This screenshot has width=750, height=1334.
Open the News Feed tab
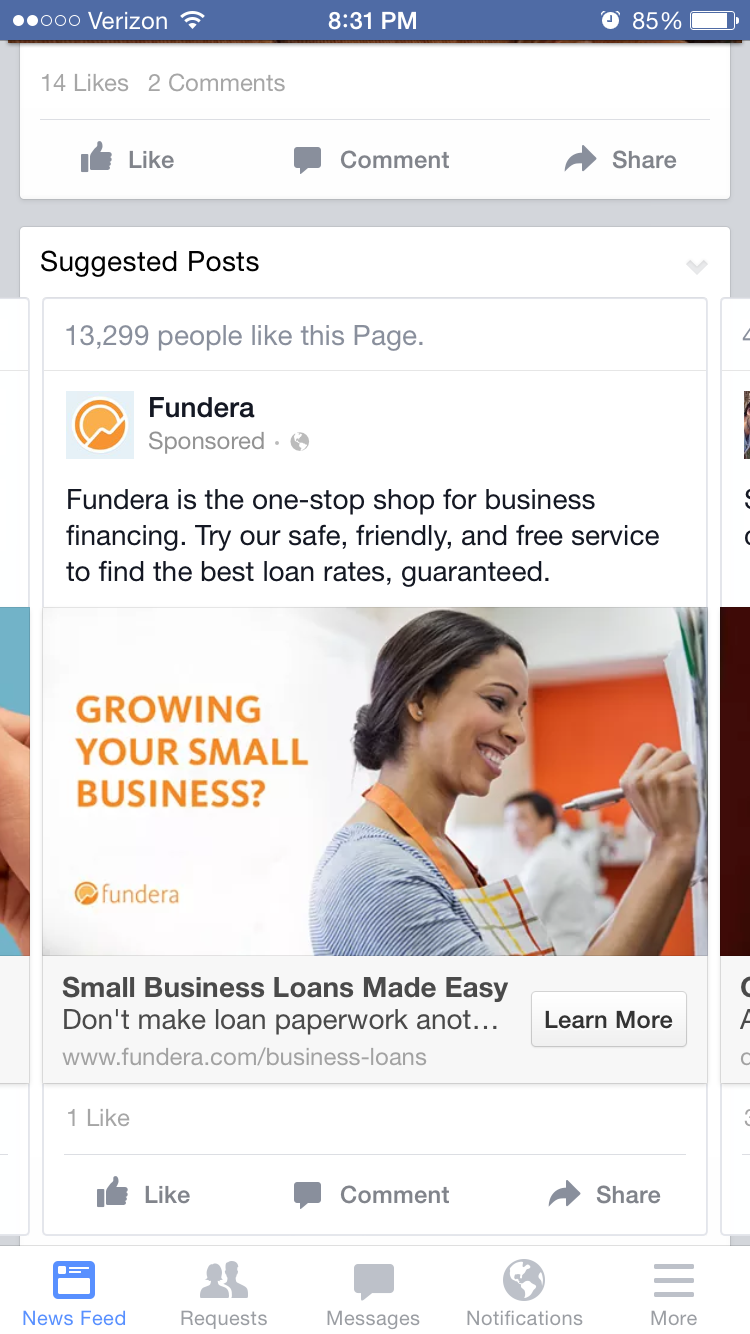[x=74, y=1293]
